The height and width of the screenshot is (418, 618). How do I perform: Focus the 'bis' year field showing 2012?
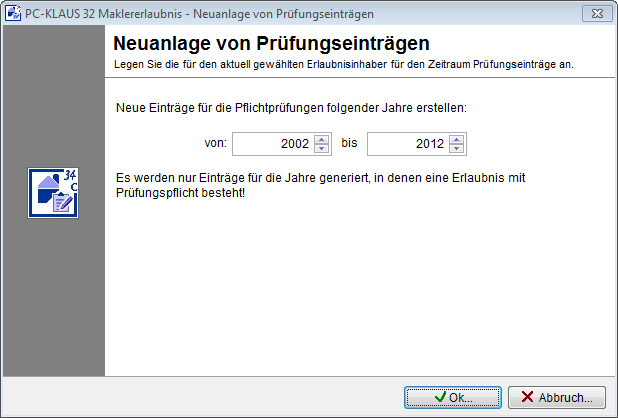408,144
